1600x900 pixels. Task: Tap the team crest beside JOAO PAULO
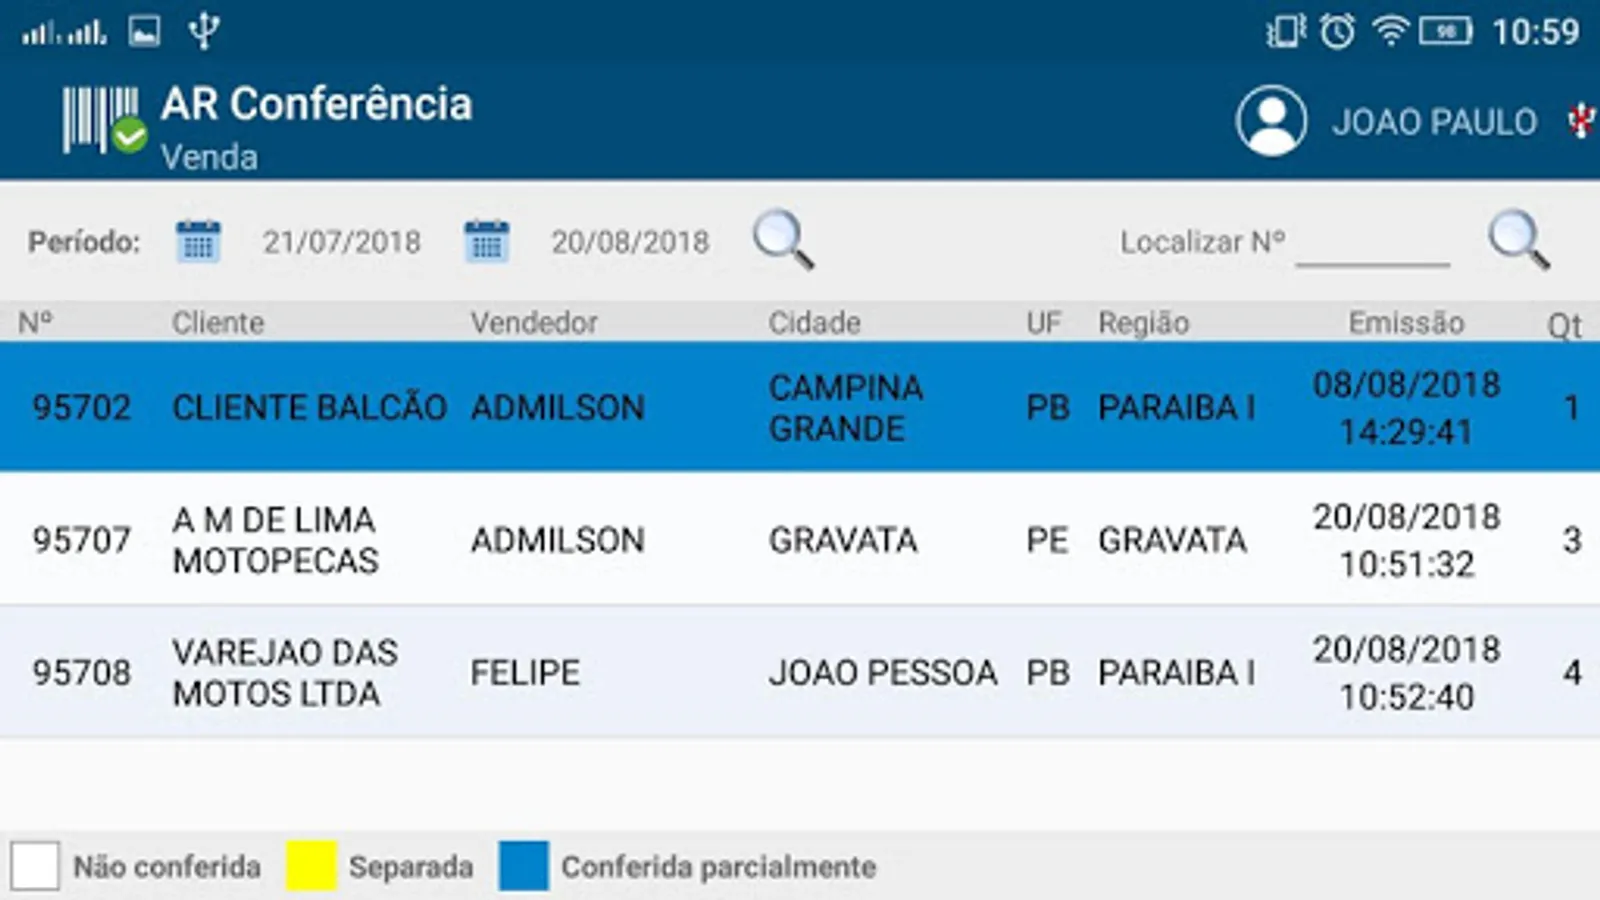pos(1582,121)
